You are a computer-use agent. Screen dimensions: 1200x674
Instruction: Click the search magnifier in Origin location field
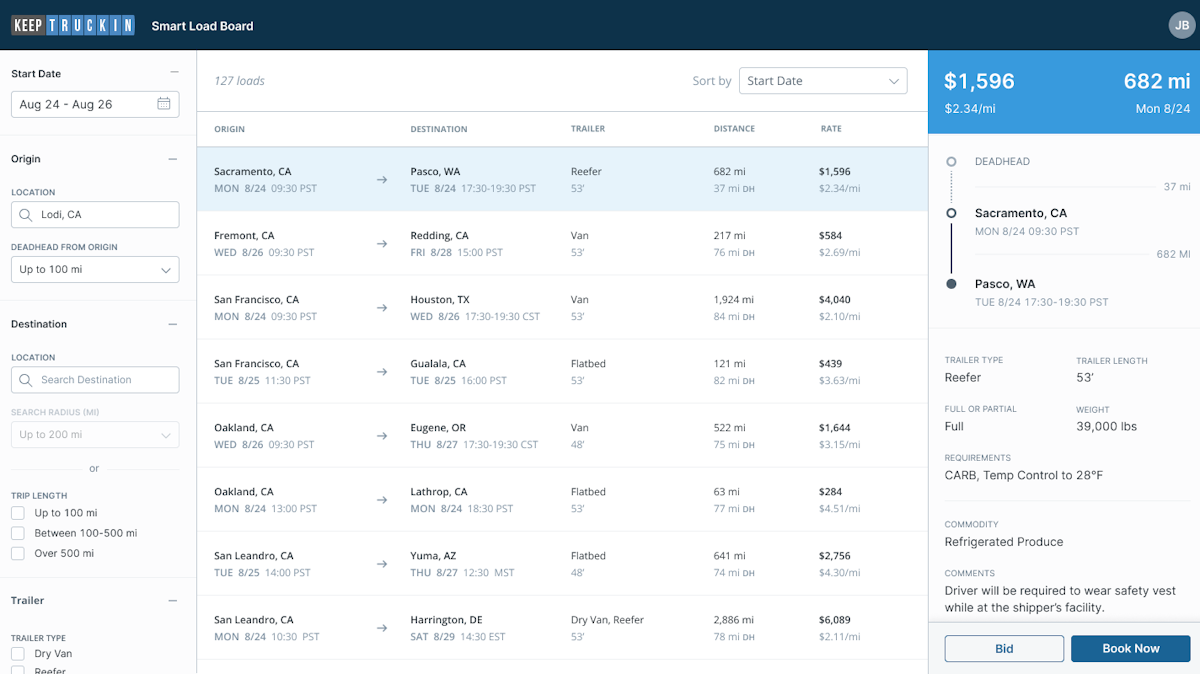[x=28, y=214]
